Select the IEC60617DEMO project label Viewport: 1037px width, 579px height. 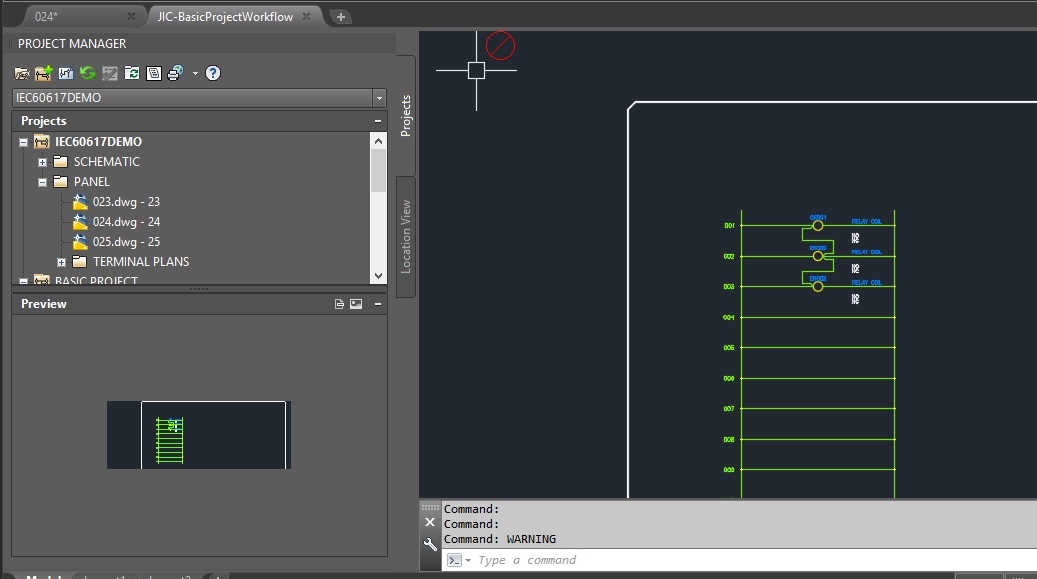[x=99, y=142]
